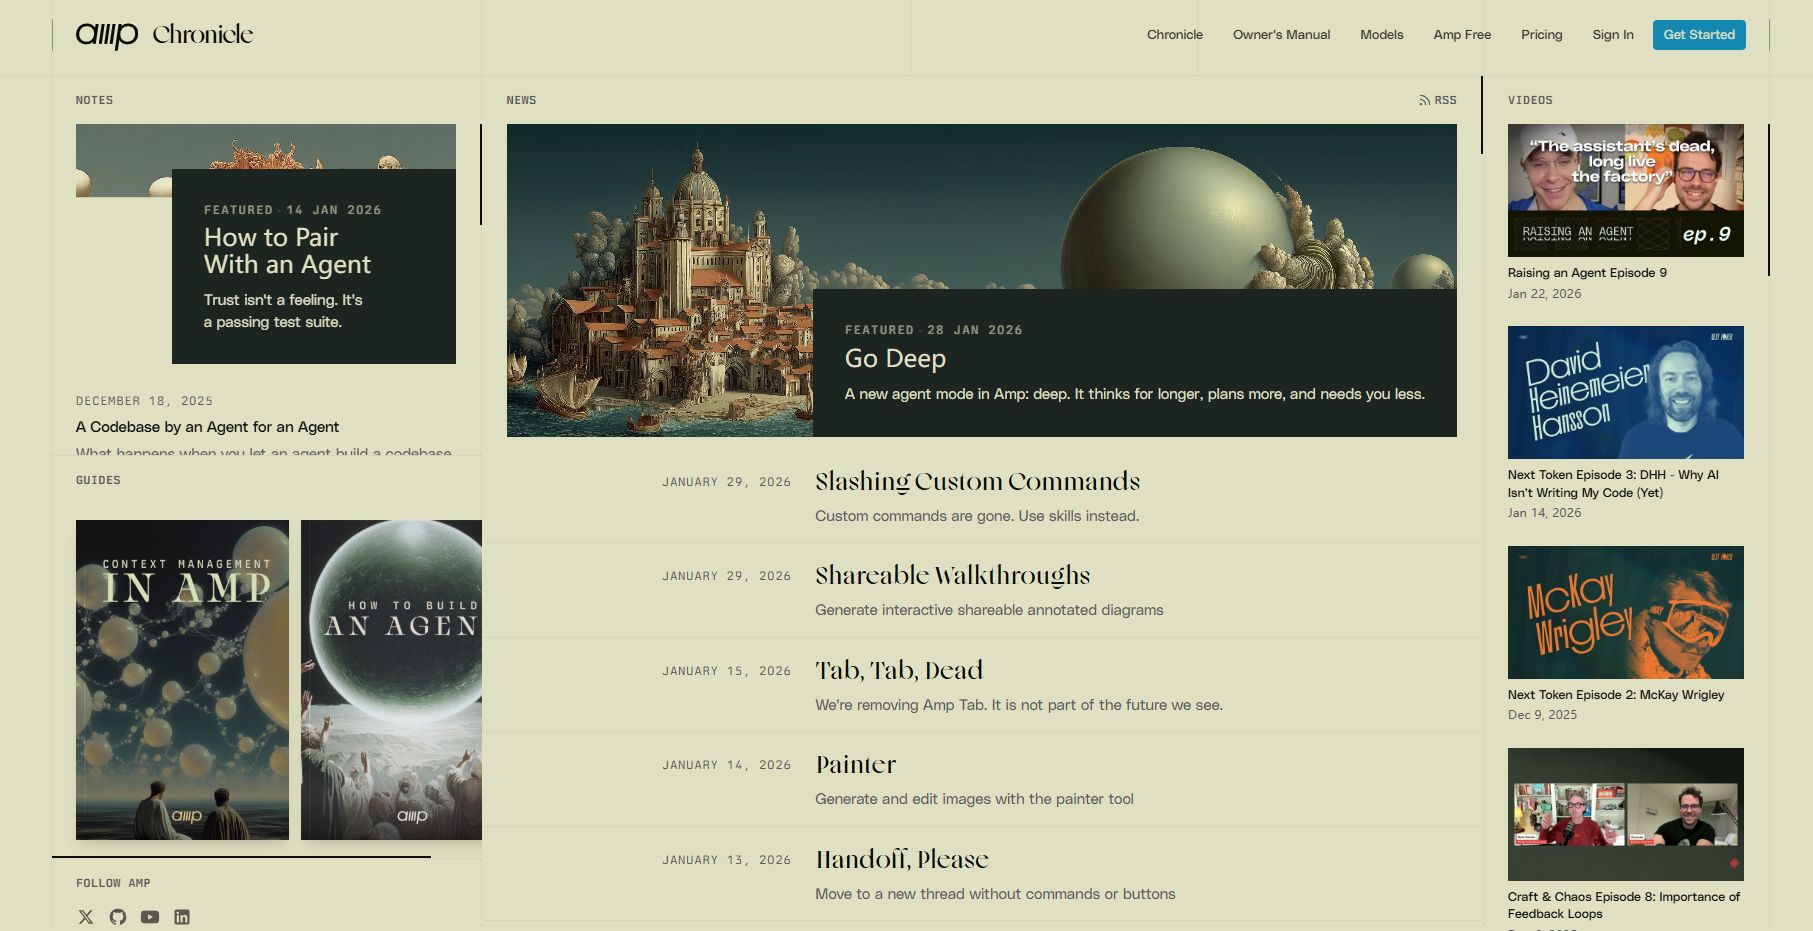View the Pricing page
Image resolution: width=1813 pixels, height=931 pixels.
coord(1542,35)
